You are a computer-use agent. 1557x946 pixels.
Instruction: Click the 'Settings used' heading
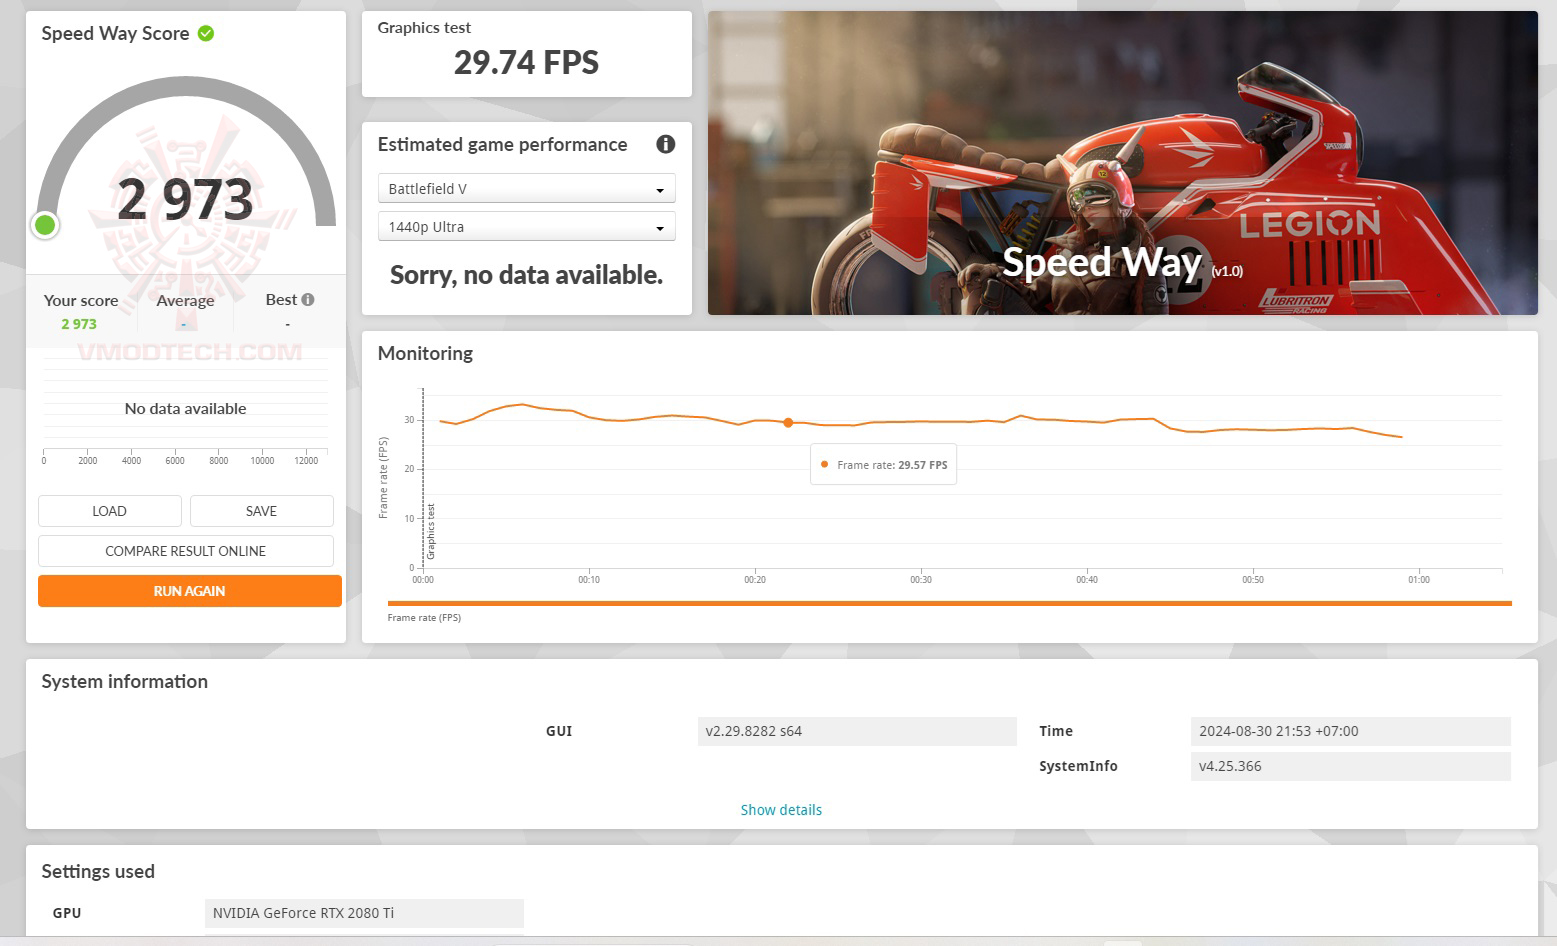(98, 872)
